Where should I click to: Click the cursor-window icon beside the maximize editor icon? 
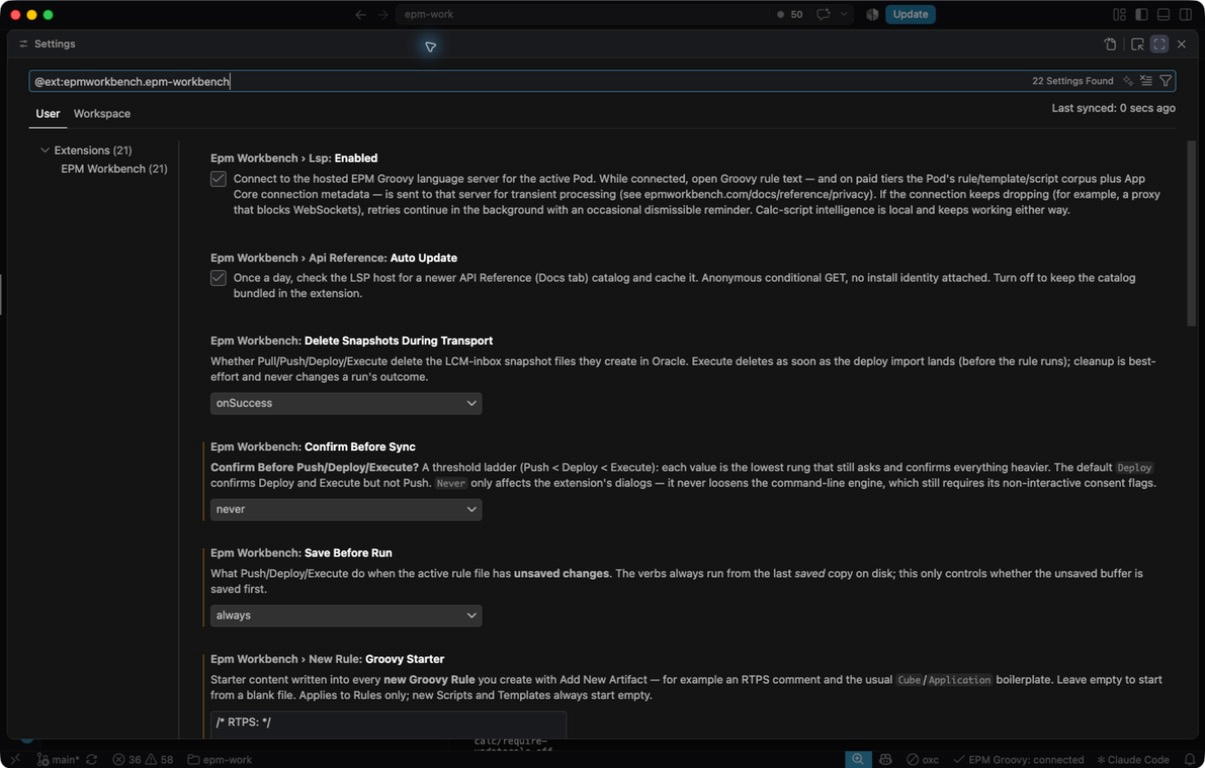(1137, 44)
